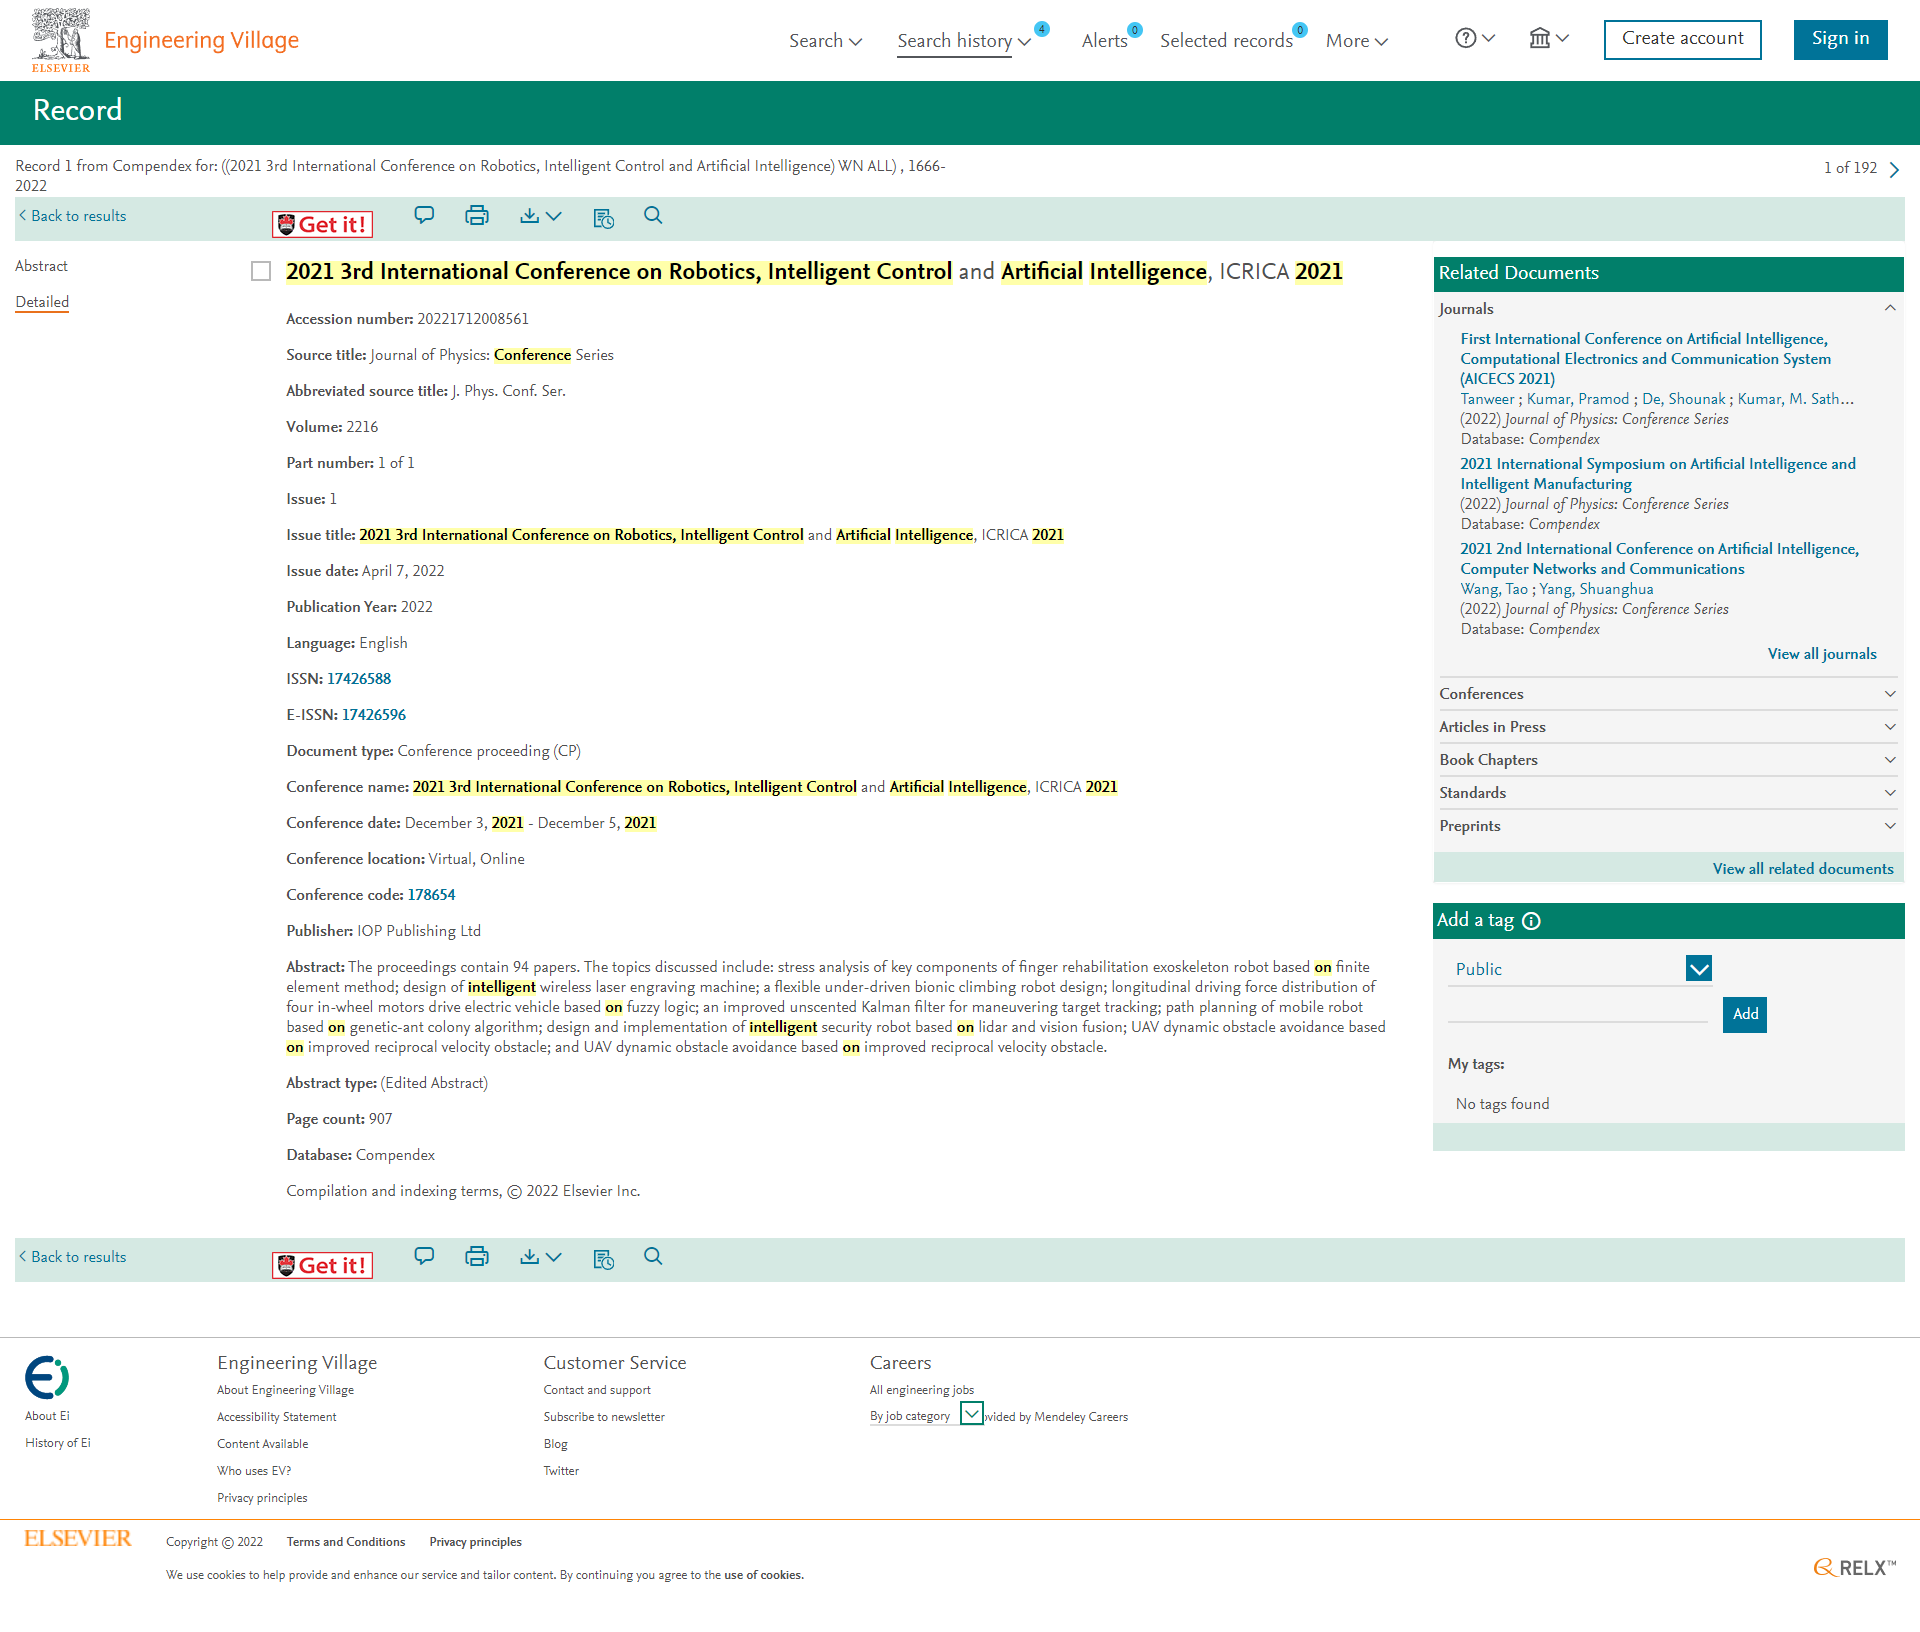
Task: Click the Elsevier tree logo
Action: (x=61, y=40)
